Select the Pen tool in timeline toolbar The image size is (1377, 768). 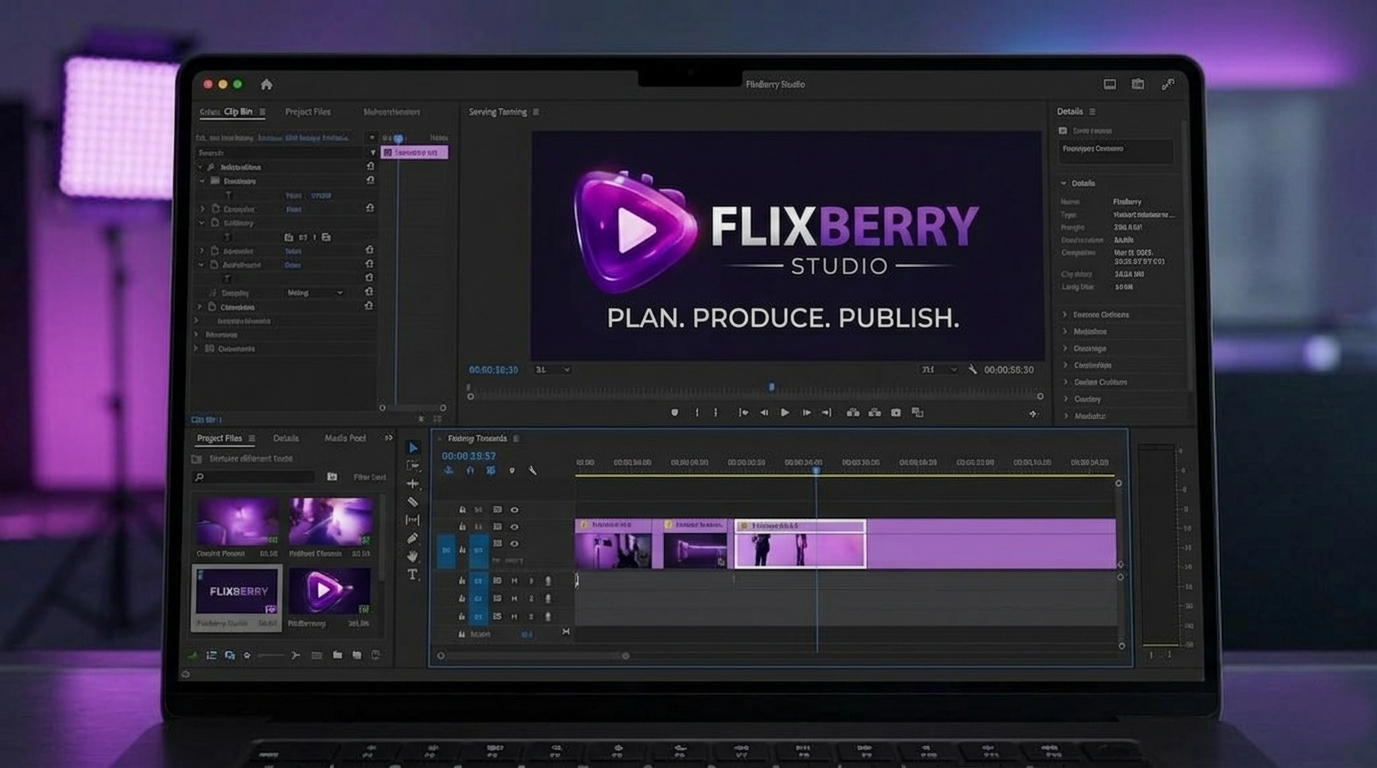click(413, 538)
